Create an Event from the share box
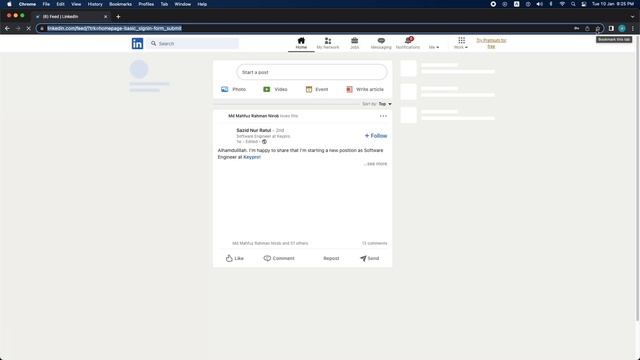This screenshot has height=360, width=640. (317, 89)
